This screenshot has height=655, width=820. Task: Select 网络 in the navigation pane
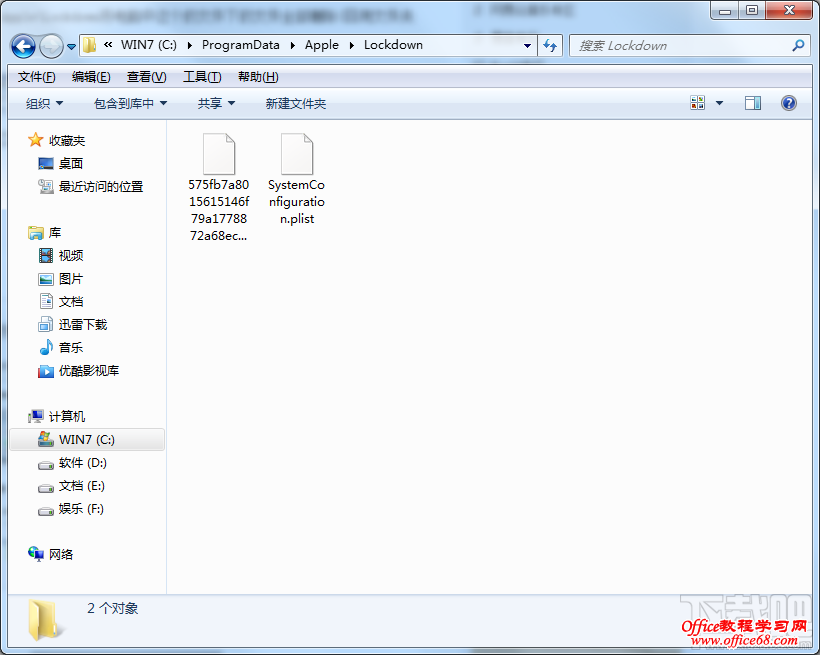(61, 555)
